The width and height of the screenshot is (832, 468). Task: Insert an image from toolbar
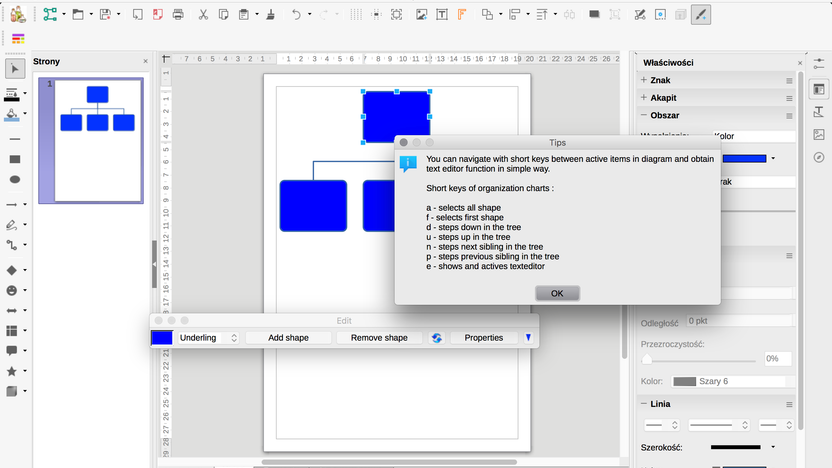point(421,14)
